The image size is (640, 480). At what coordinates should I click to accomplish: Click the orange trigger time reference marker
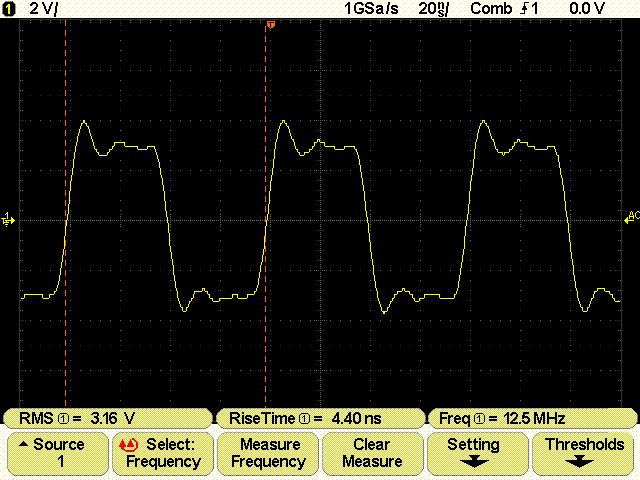(270, 25)
